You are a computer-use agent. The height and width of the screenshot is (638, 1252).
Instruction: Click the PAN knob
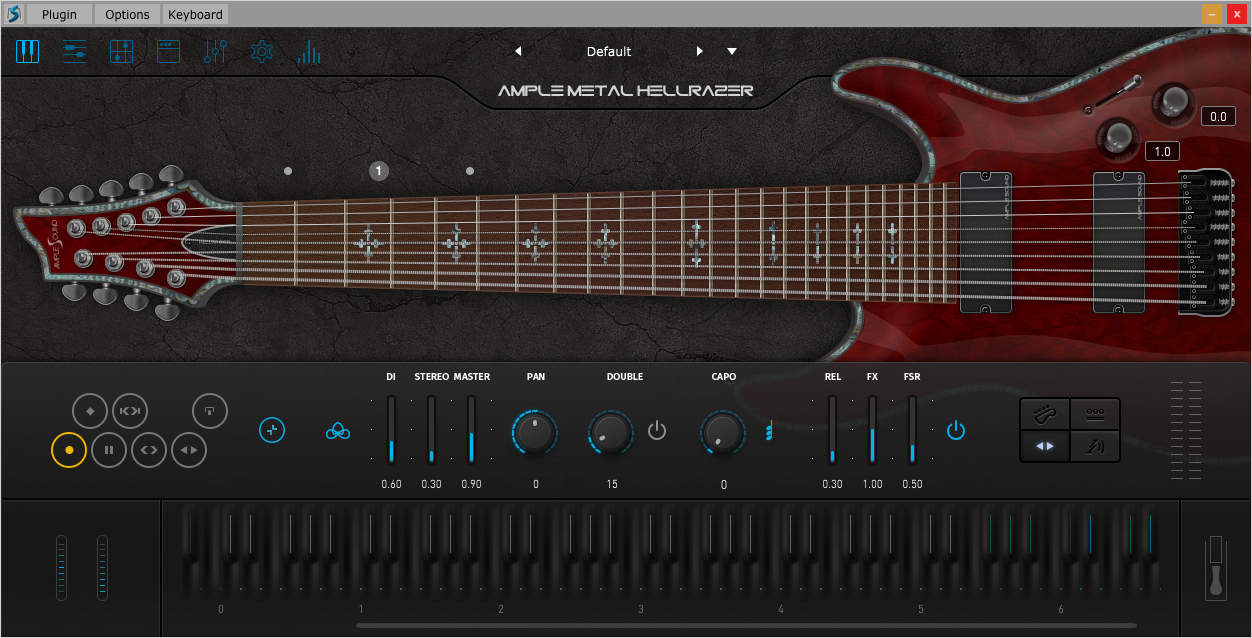pos(535,432)
